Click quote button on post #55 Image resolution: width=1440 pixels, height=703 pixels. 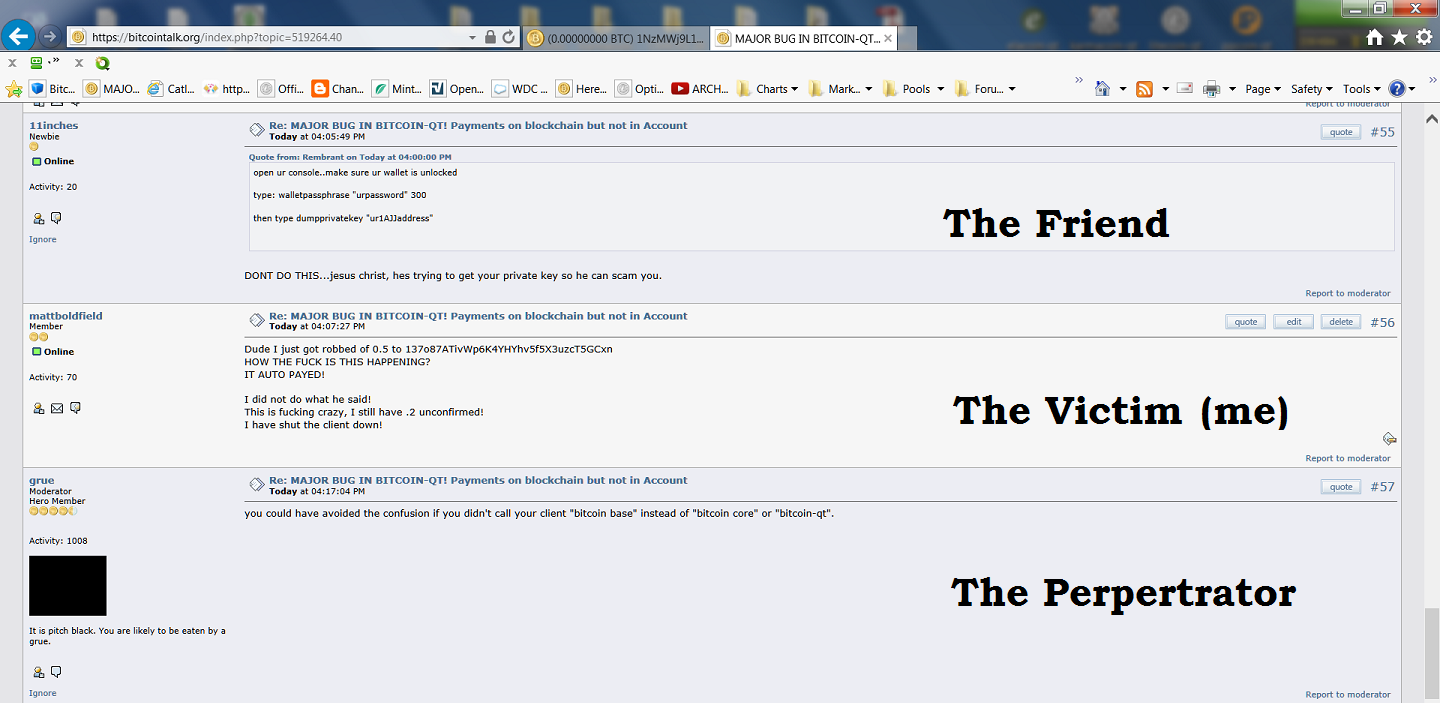pyautogui.click(x=1340, y=132)
